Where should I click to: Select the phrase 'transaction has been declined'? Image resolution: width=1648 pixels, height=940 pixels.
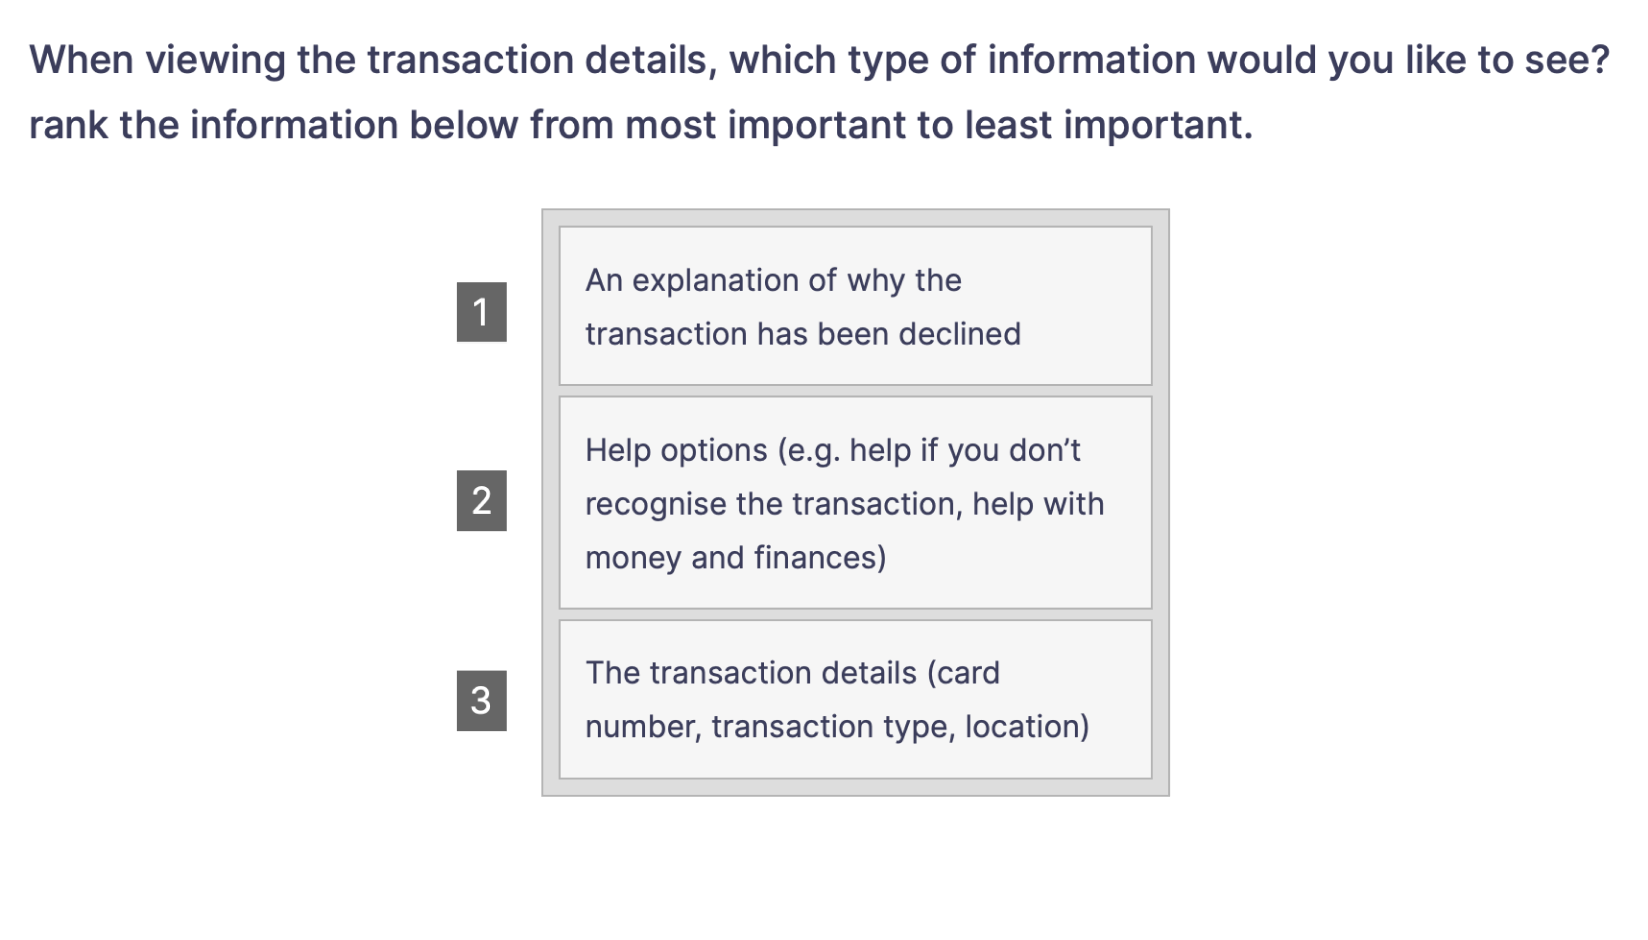click(803, 334)
